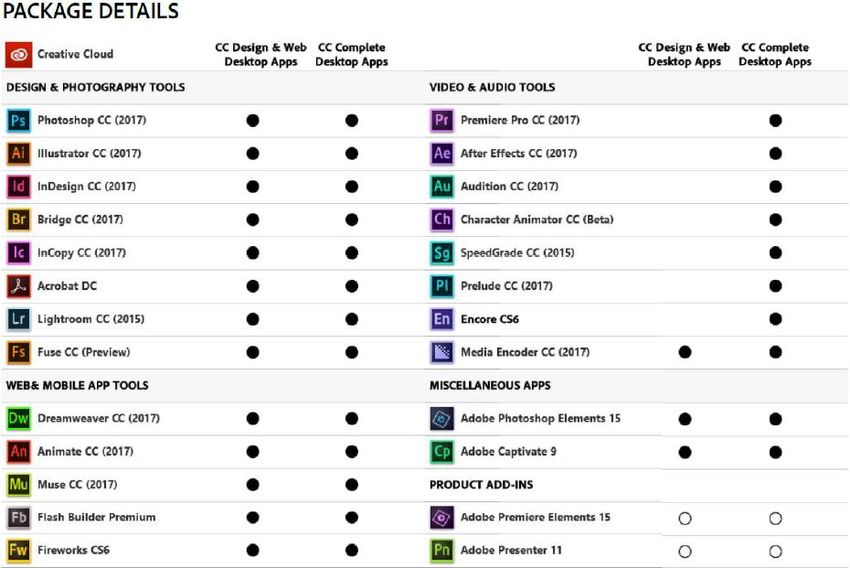Click the Video & Audio Tools heading
Image resolution: width=850 pixels, height=568 pixels.
pyautogui.click(x=492, y=87)
